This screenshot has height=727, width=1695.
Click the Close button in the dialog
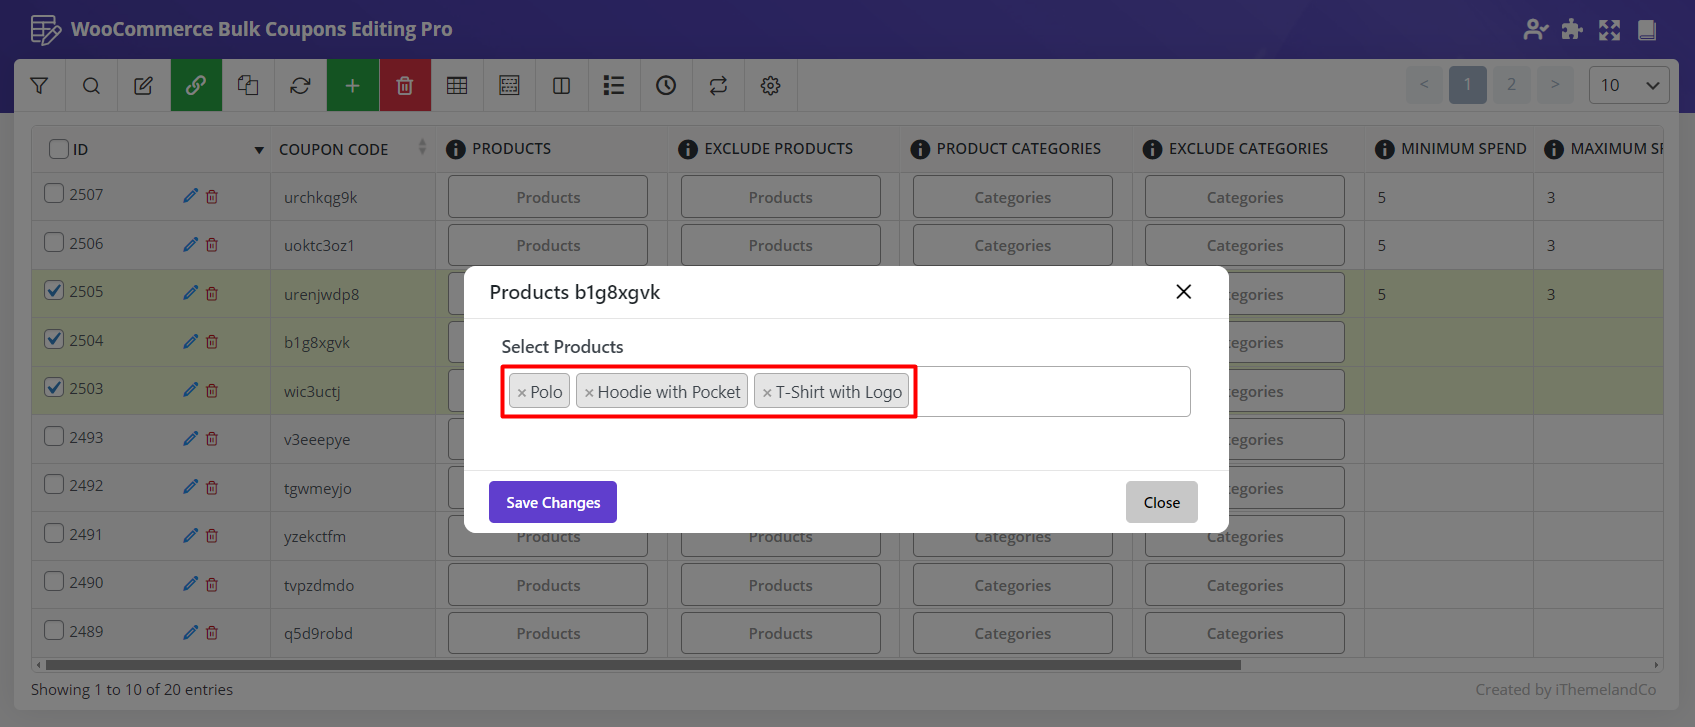1161,502
